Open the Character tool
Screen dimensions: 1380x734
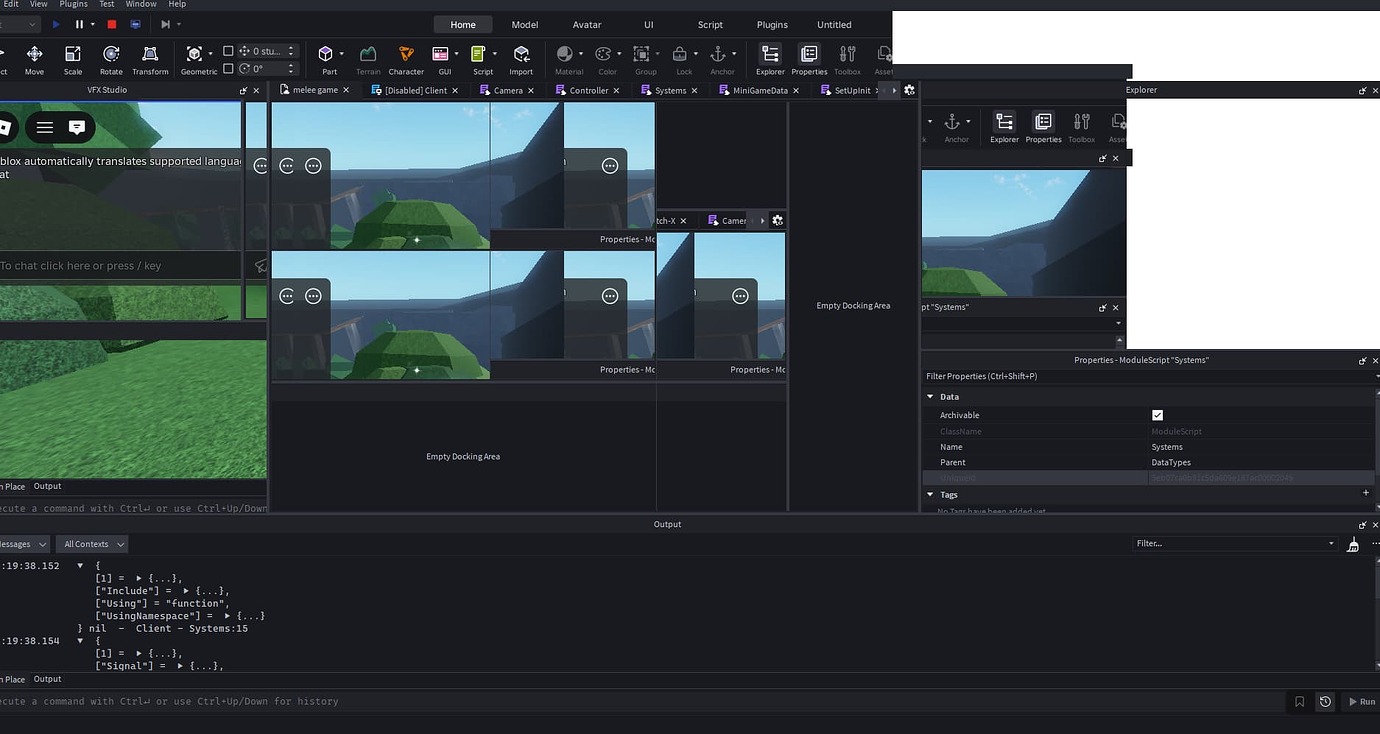coord(406,59)
